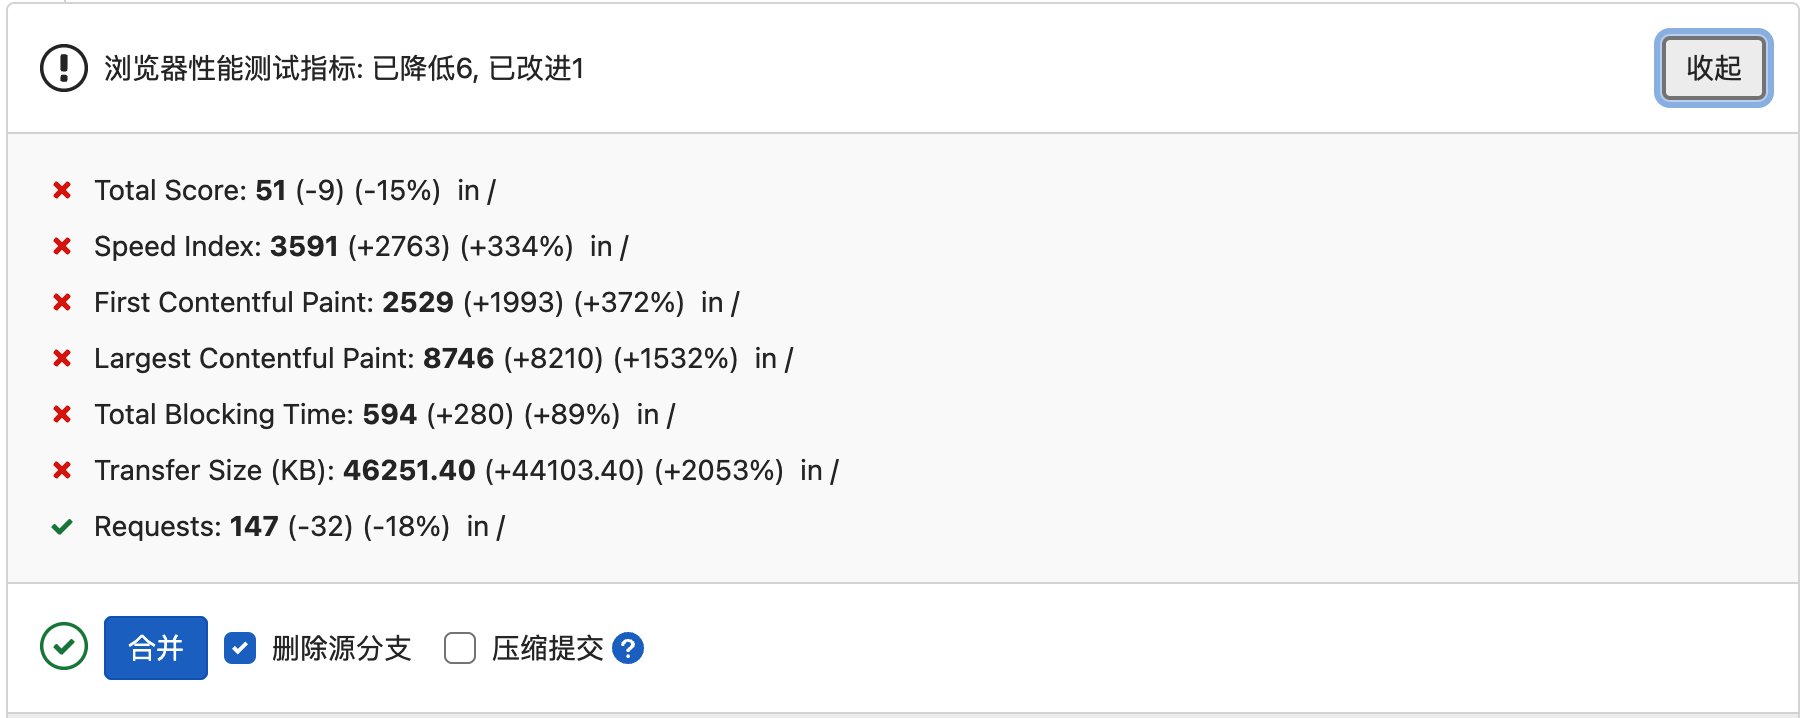Click the 压缩提交 label text
Screen dimensions: 1806x718
[547, 648]
